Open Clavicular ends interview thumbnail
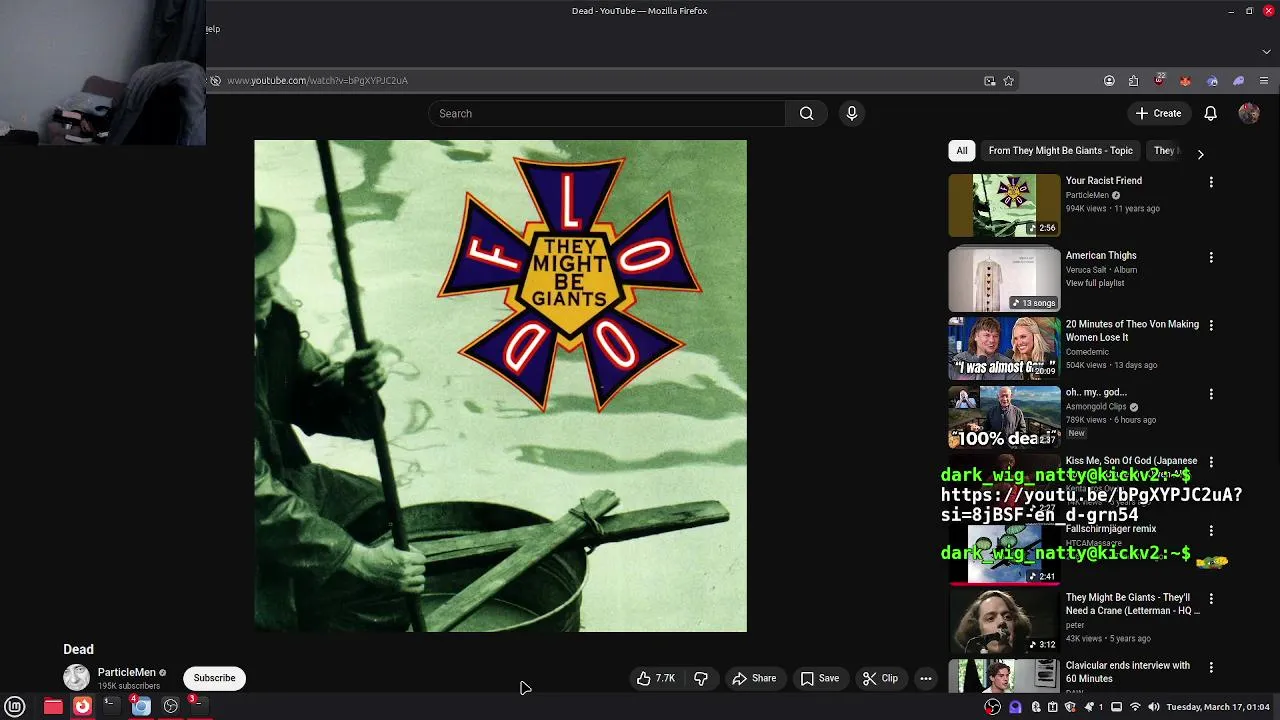Image resolution: width=1280 pixels, height=720 pixels. pos(1004,676)
